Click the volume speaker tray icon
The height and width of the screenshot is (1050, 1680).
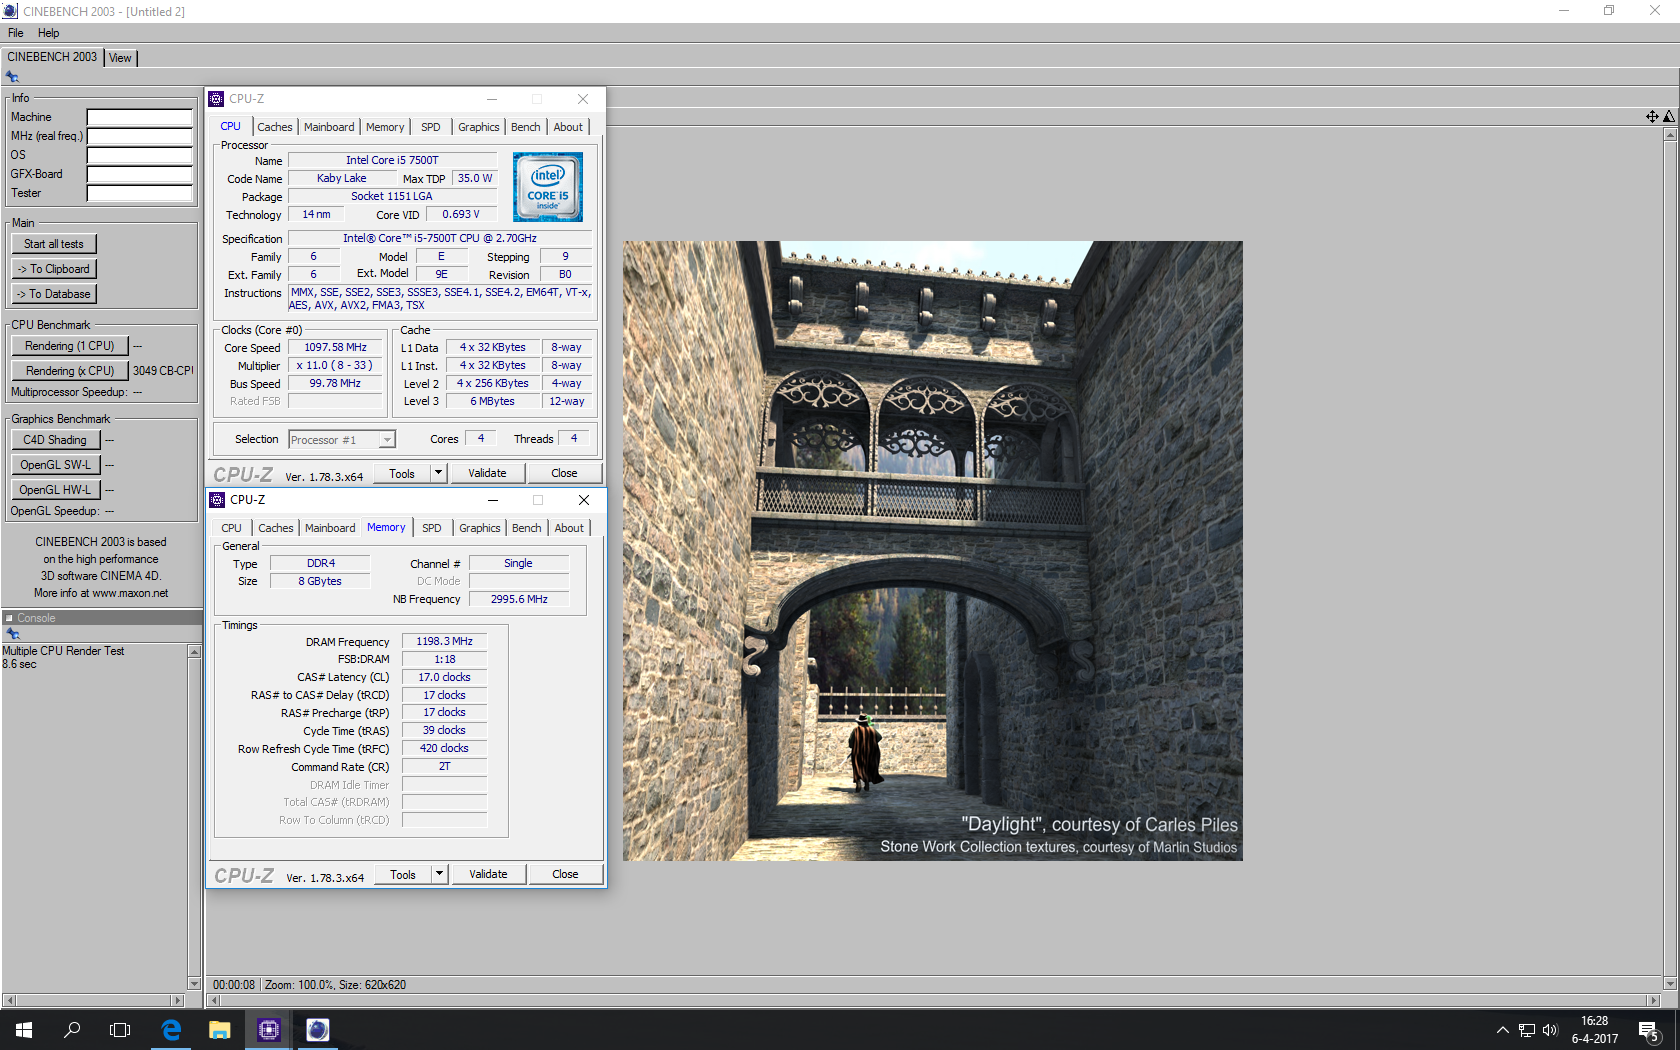pos(1550,1030)
